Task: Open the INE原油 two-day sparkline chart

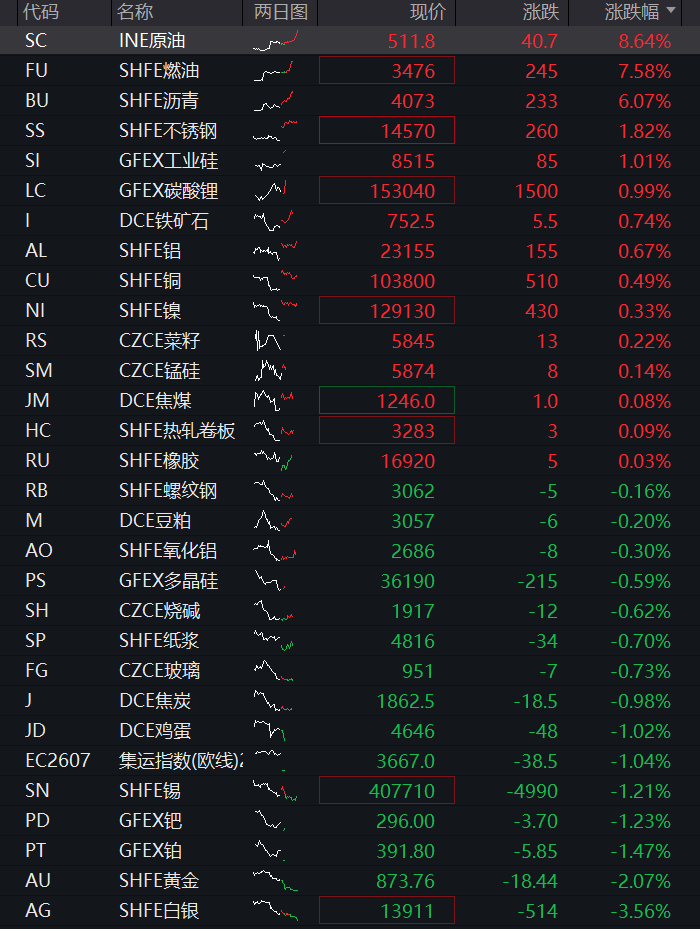Action: (276, 41)
